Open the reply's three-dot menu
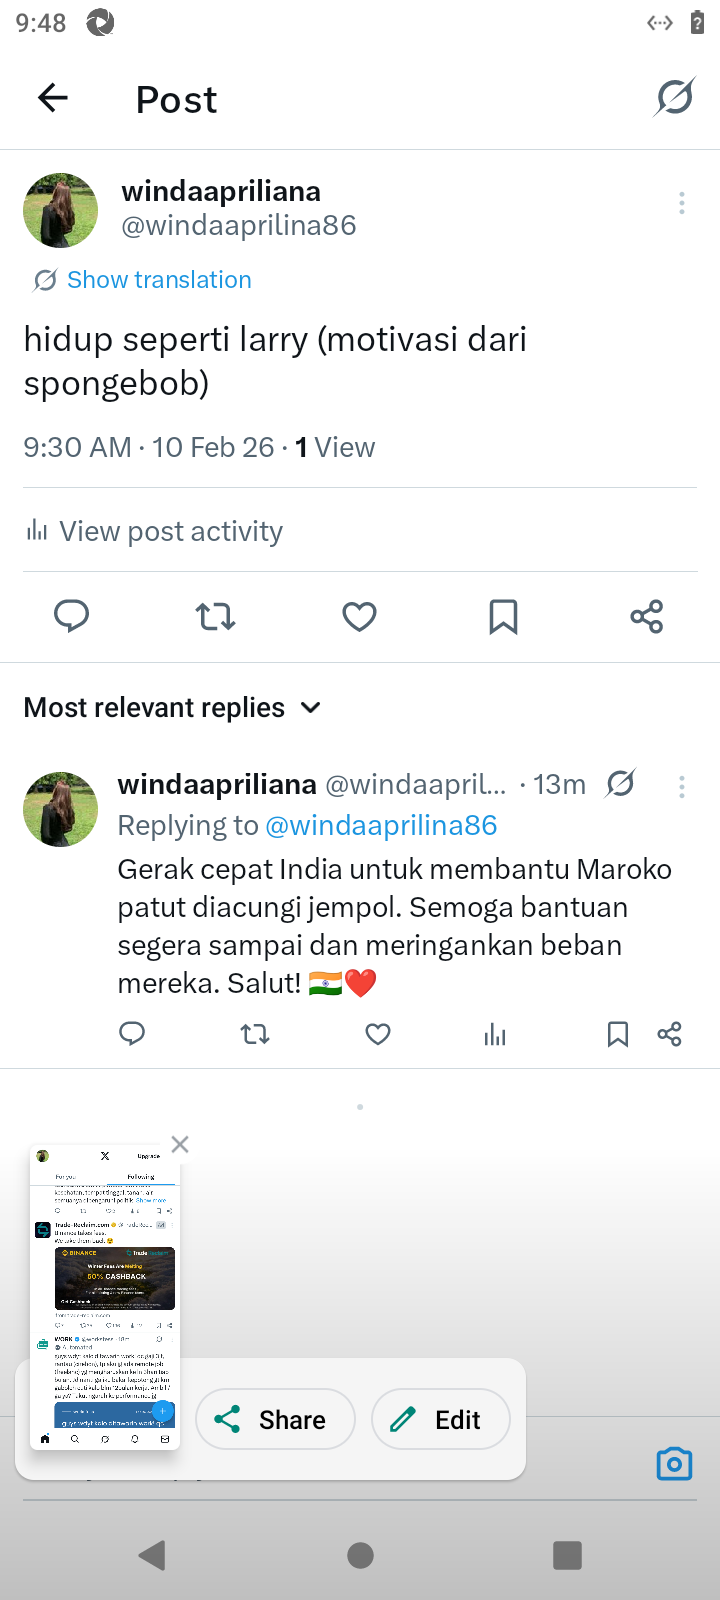The image size is (720, 1600). 682,787
